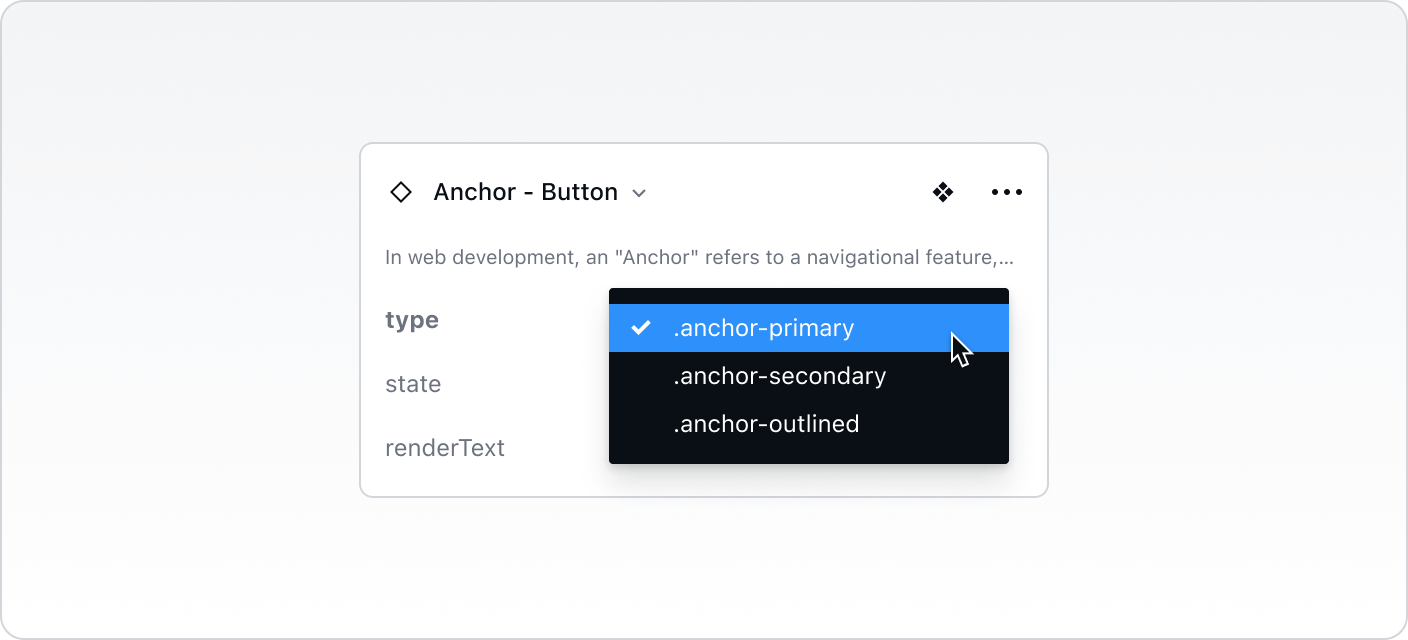Viewport: 1408px width, 640px height.
Task: Click empty white space below the renderText label
Action: click(480, 480)
